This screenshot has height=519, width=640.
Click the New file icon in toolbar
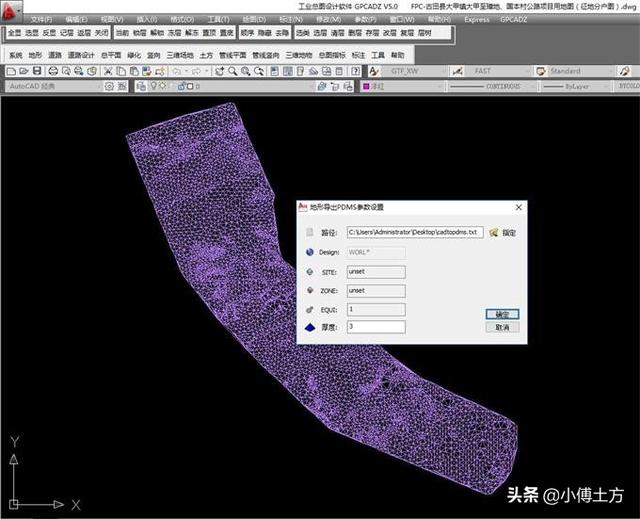[x=11, y=71]
